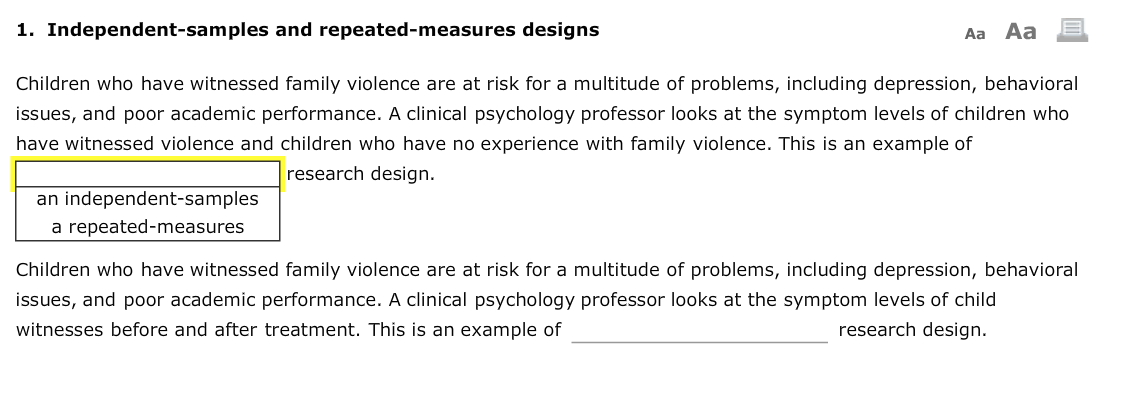Click the printer icon to print question
This screenshot has width=1136, height=414.
click(1072, 30)
